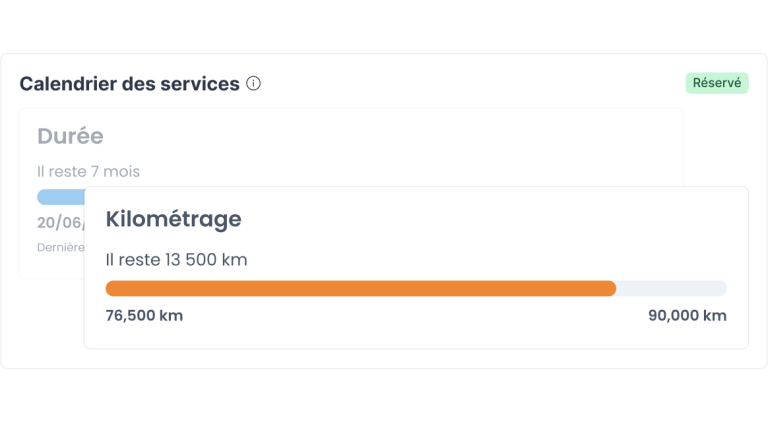
Task: Click the Dernière caption under the date
Action: pyautogui.click(x=60, y=246)
